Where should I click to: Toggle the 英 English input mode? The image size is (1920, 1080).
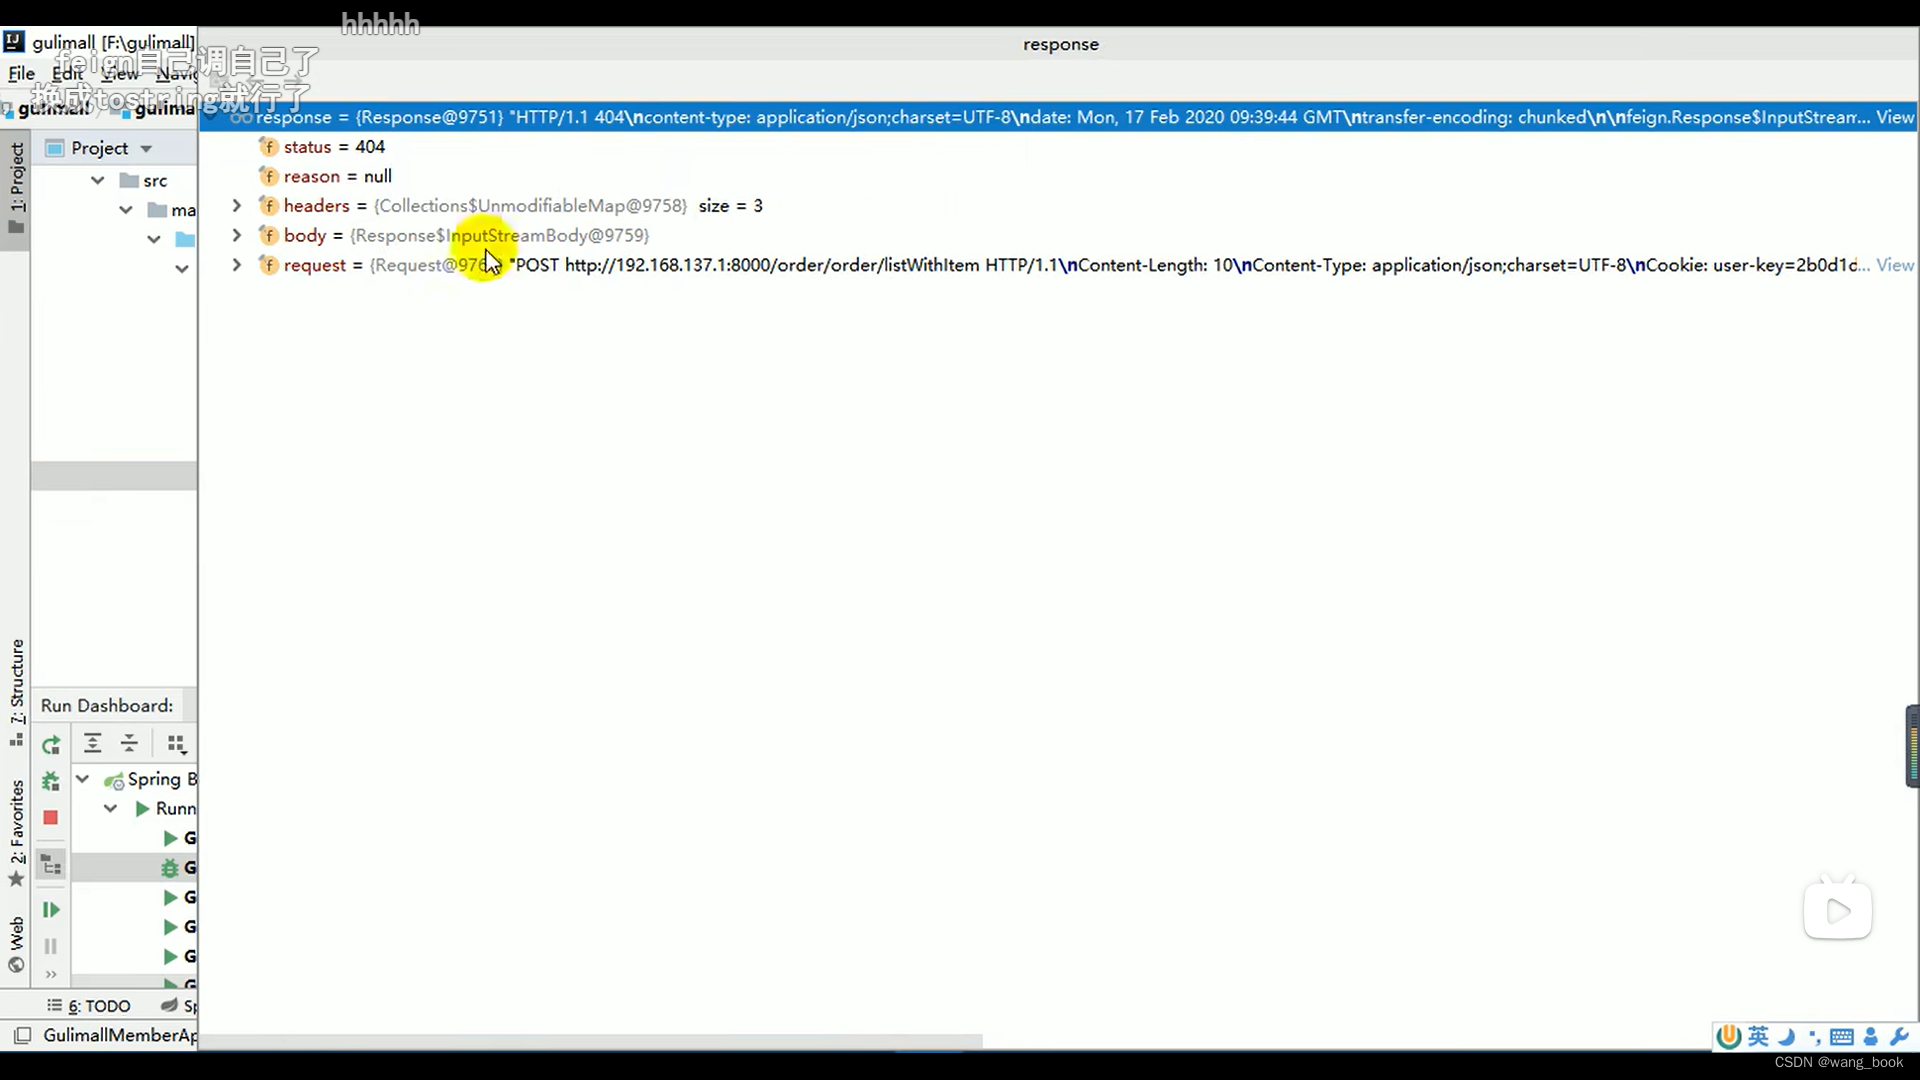pos(1758,1037)
